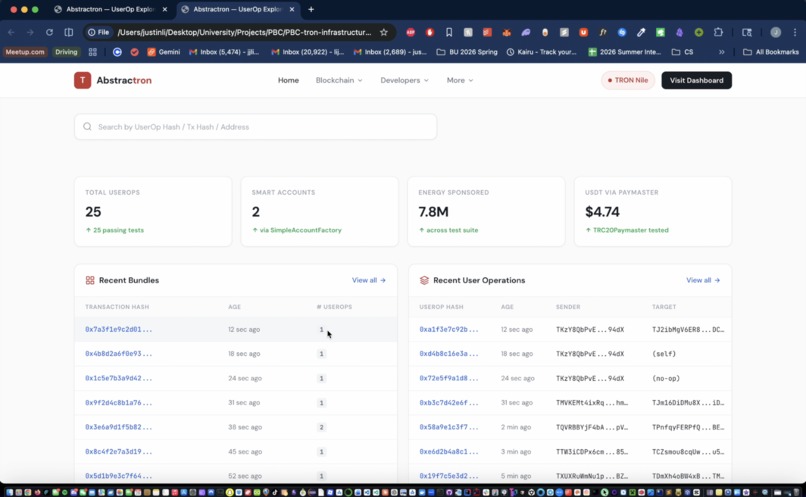This screenshot has height=497, width=806.
Task: Open the Chrome three-dot menu
Action: tap(795, 32)
